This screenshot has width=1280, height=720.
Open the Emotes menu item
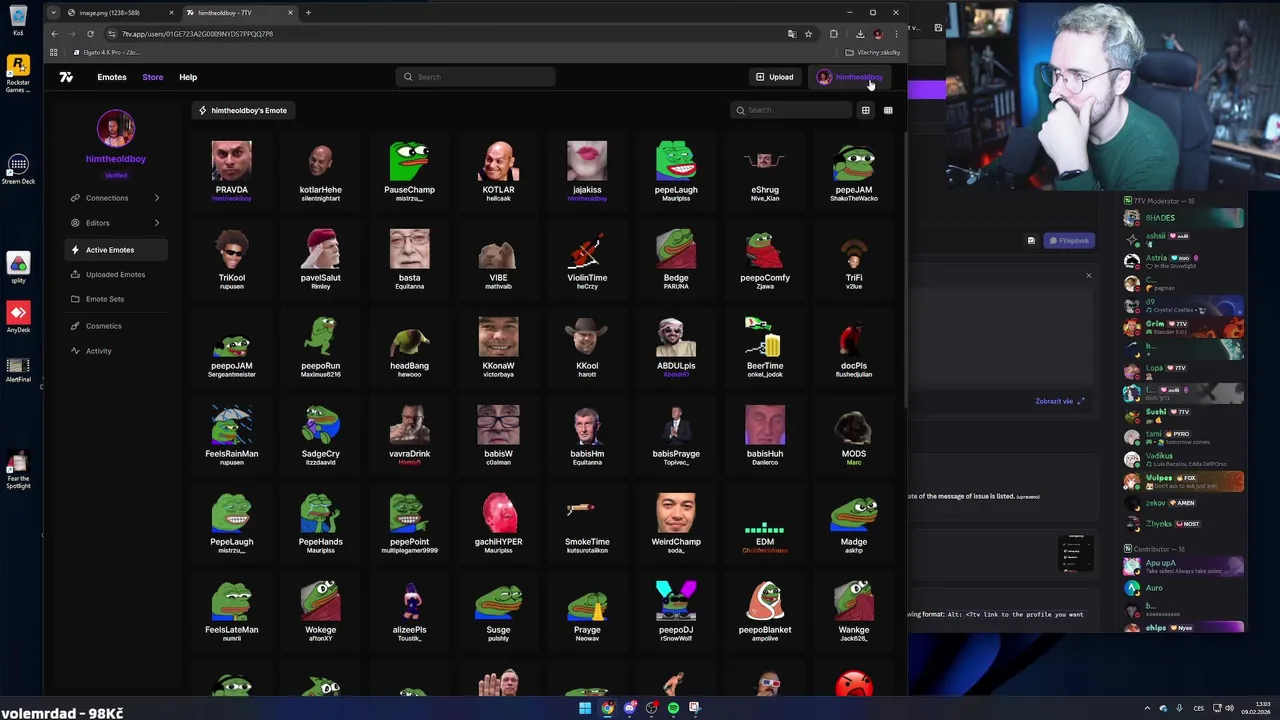pos(112,77)
